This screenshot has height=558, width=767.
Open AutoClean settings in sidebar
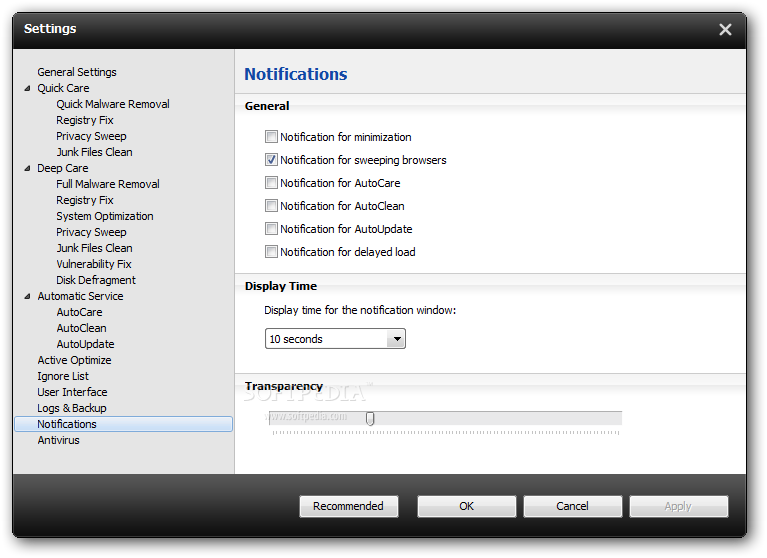[81, 328]
